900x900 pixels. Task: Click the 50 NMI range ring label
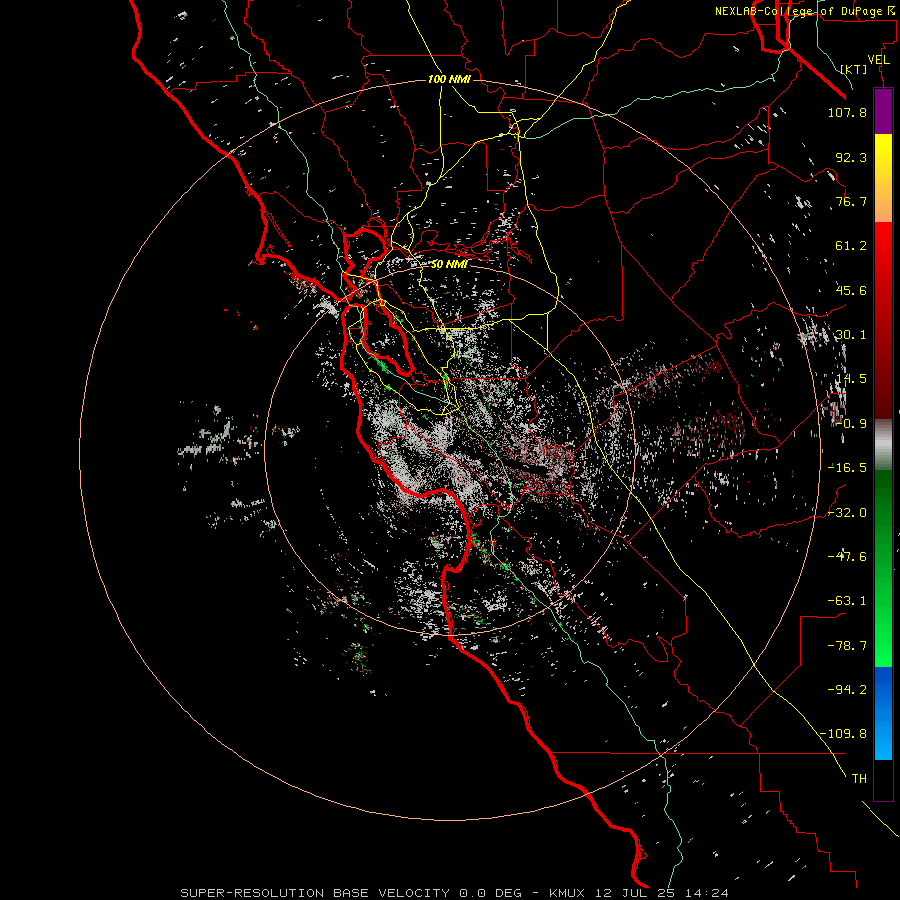[x=449, y=264]
